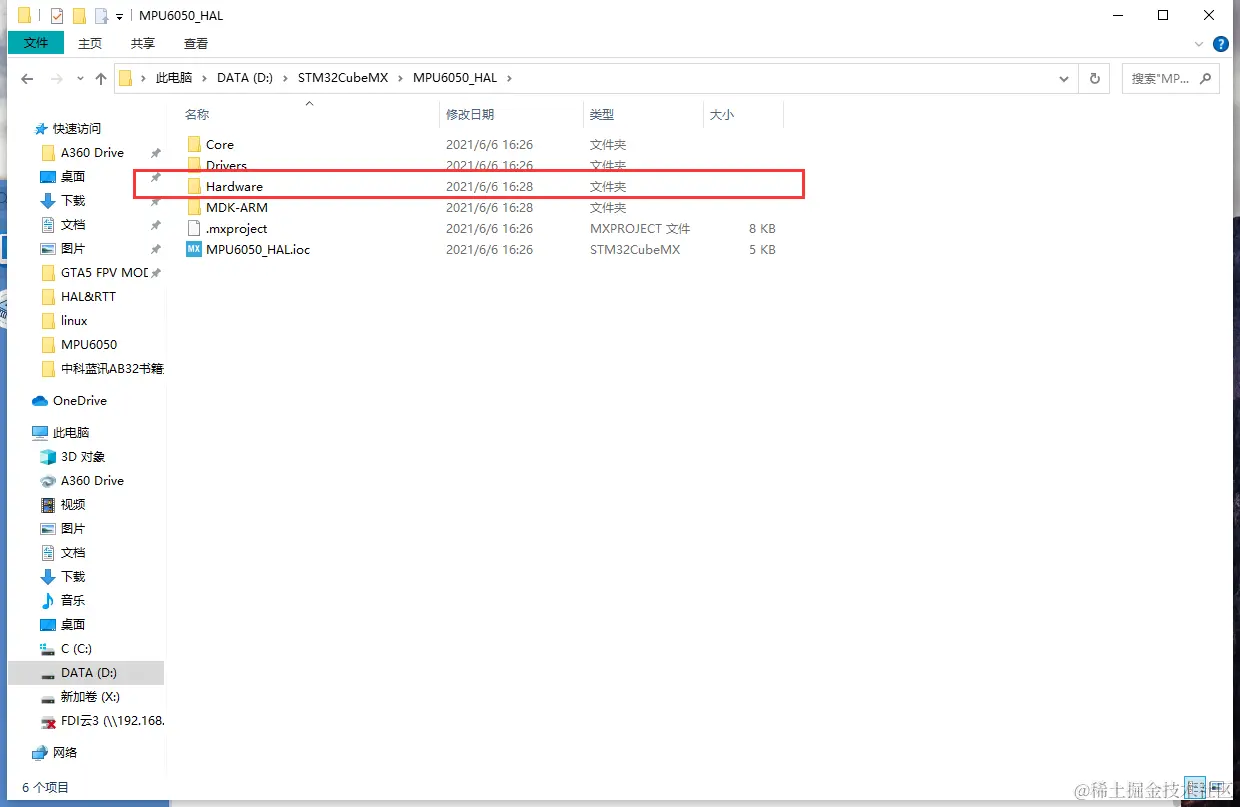Expand the address bar history dropdown
The height and width of the screenshot is (807, 1240).
tap(1066, 78)
